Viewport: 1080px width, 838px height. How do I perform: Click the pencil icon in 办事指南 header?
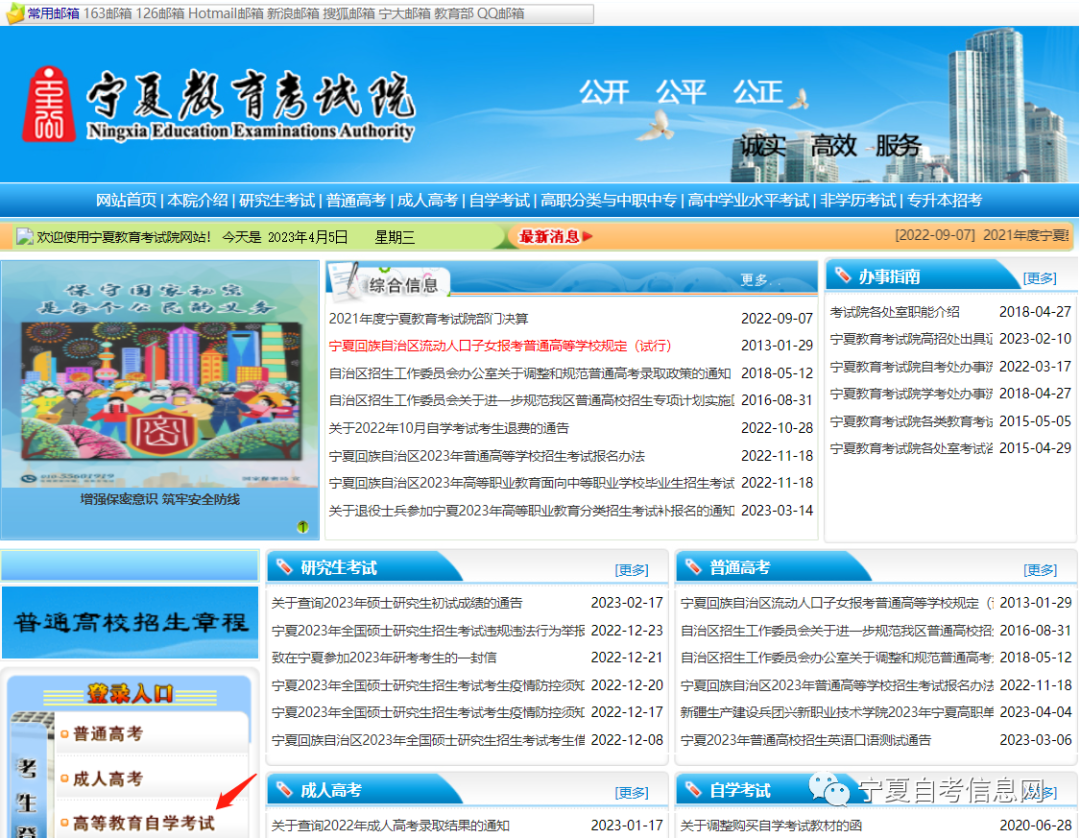tap(843, 276)
